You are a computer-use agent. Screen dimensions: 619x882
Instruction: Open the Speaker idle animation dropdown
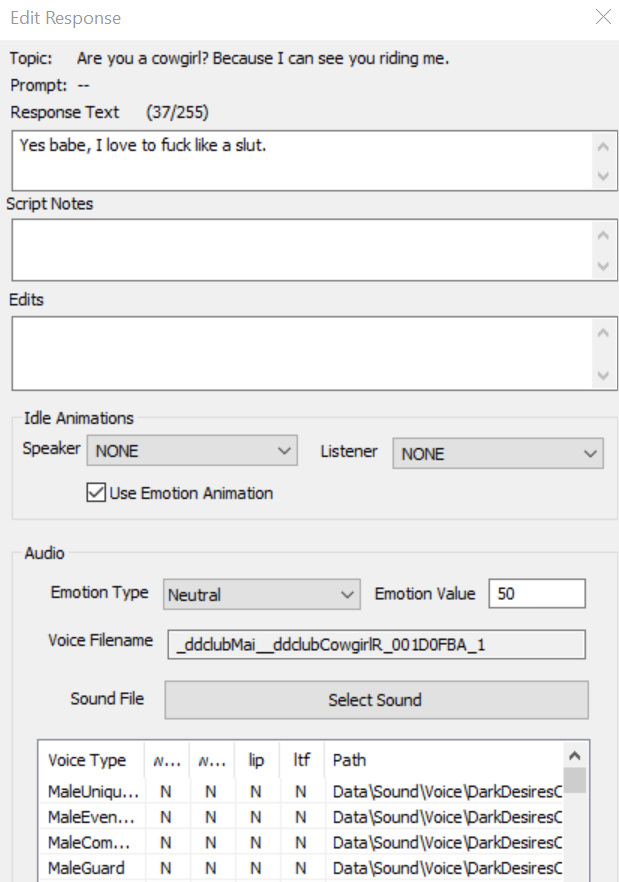pyautogui.click(x=192, y=451)
